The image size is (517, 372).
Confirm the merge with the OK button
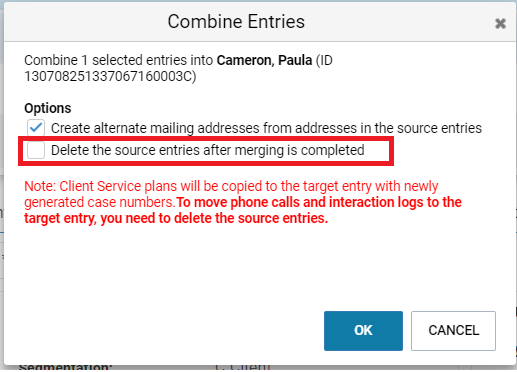click(x=363, y=331)
